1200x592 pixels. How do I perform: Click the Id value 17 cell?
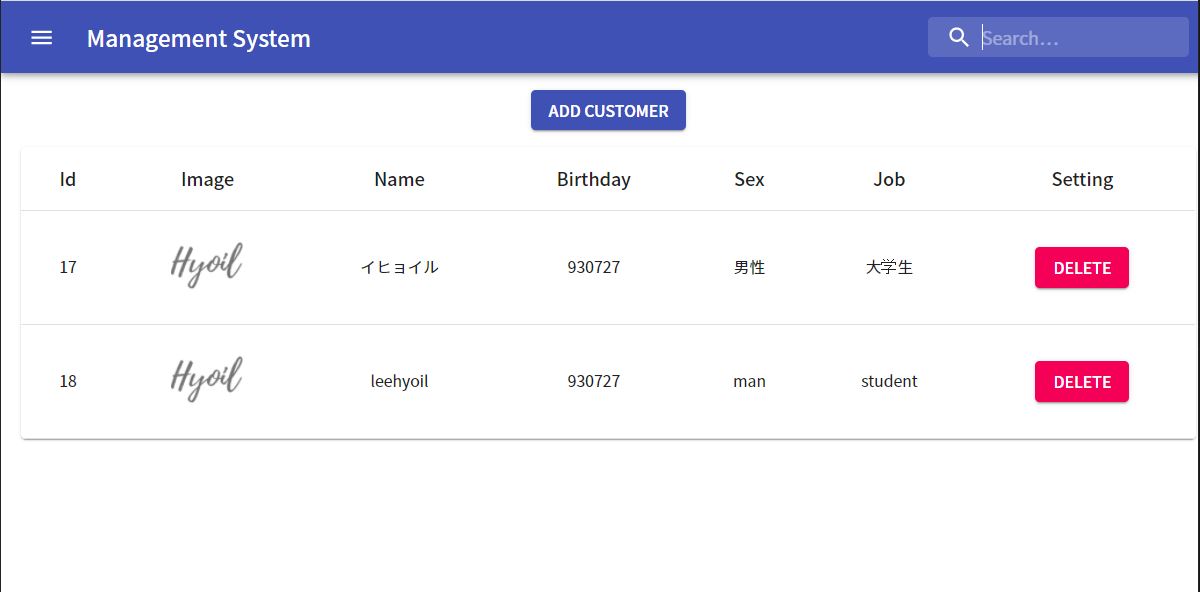coord(67,267)
